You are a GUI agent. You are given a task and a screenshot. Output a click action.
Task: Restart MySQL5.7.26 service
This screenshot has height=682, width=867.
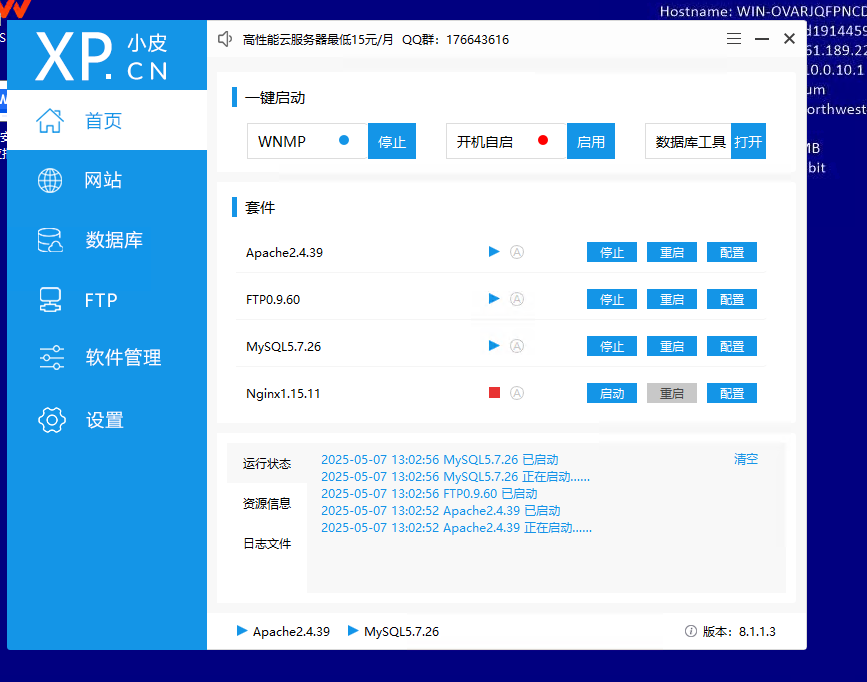click(x=672, y=346)
